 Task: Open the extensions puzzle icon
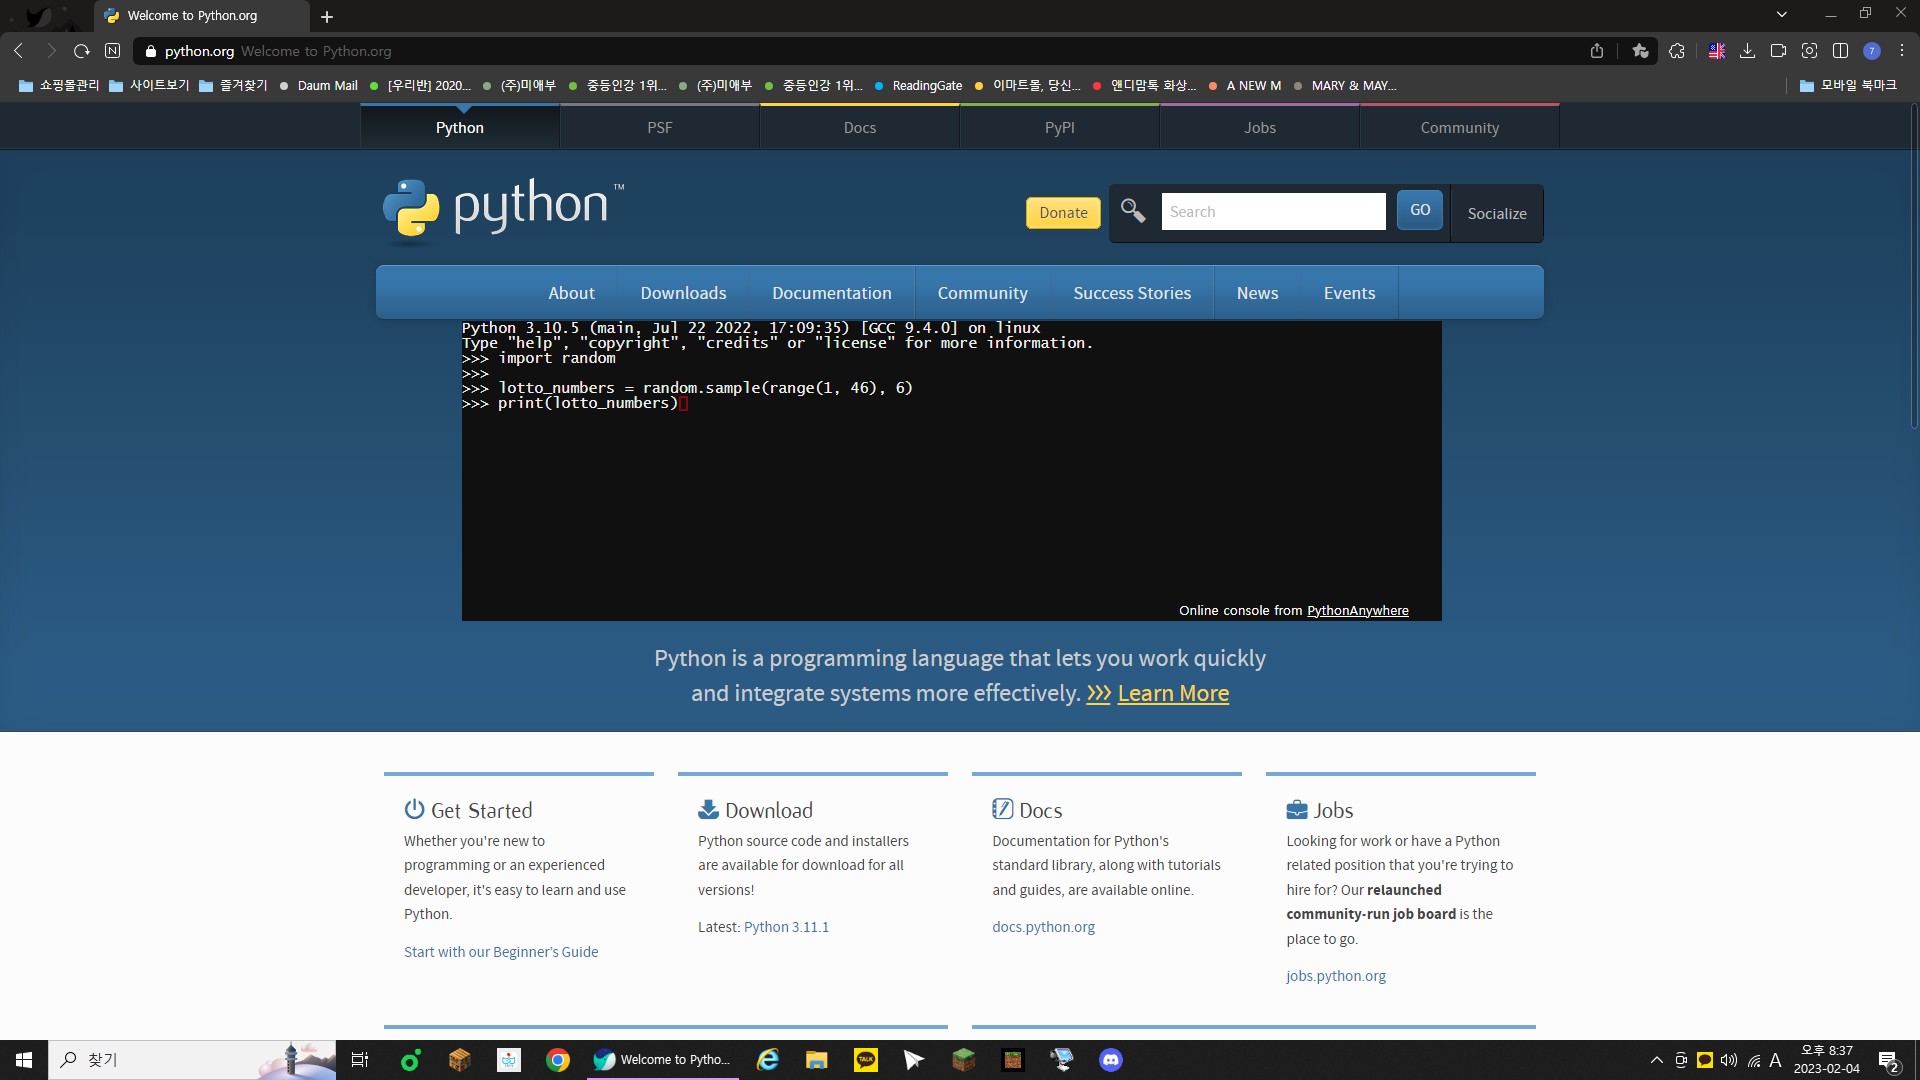1677,51
